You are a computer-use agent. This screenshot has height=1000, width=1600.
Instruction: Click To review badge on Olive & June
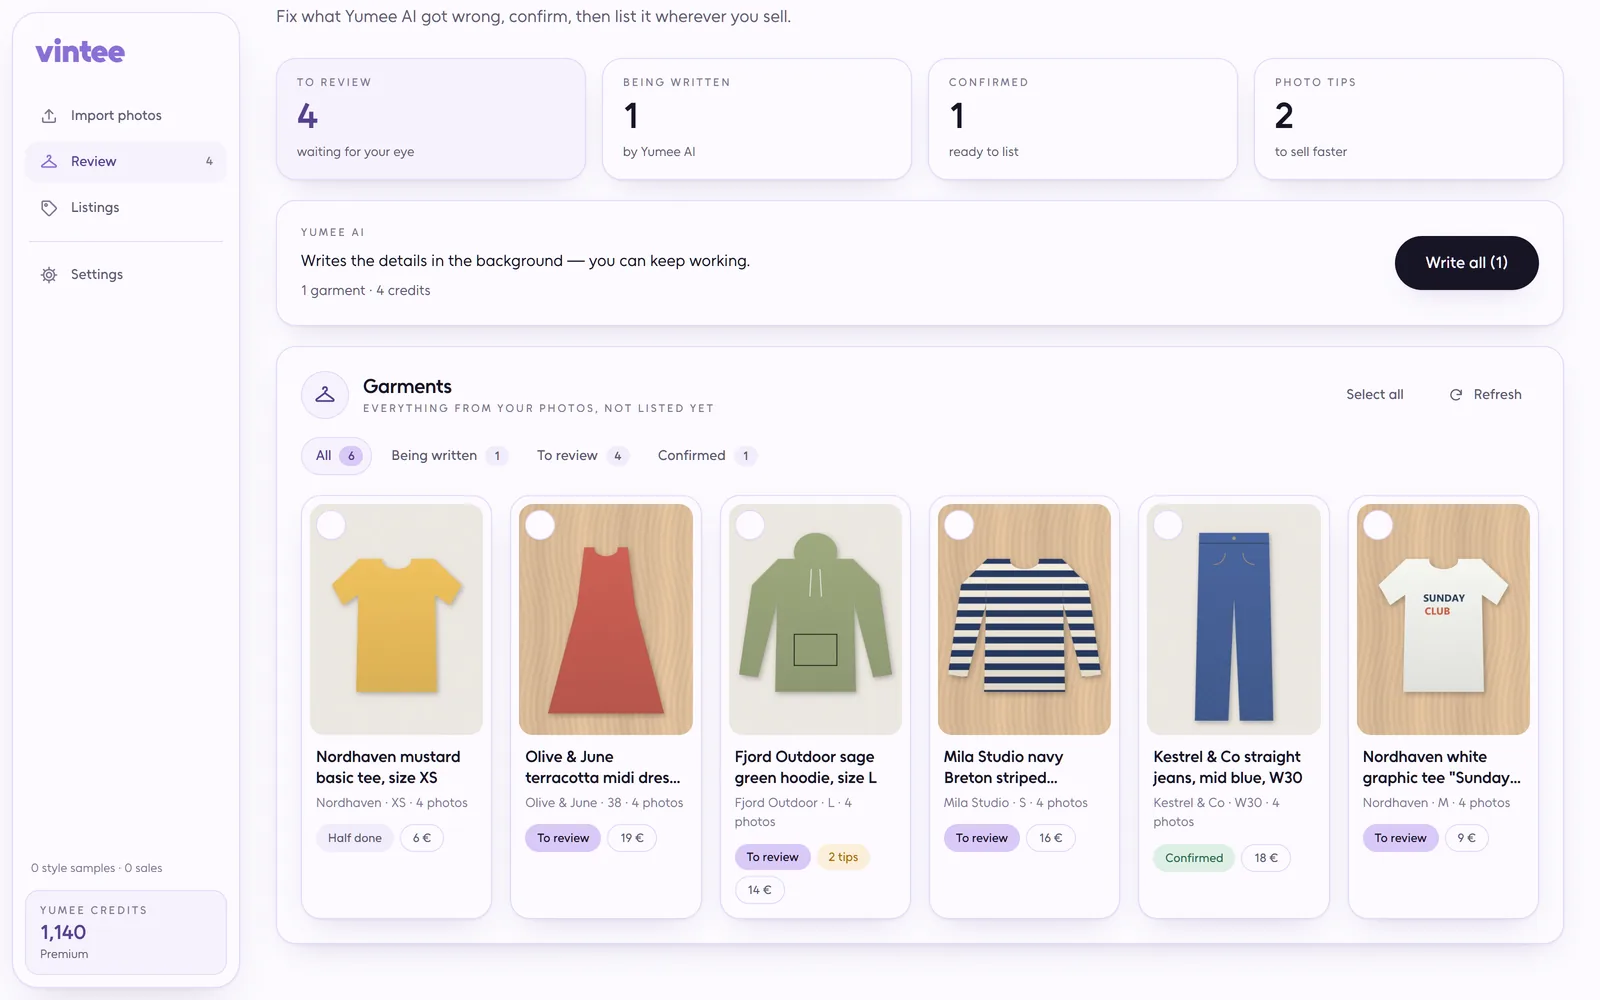[x=563, y=838]
